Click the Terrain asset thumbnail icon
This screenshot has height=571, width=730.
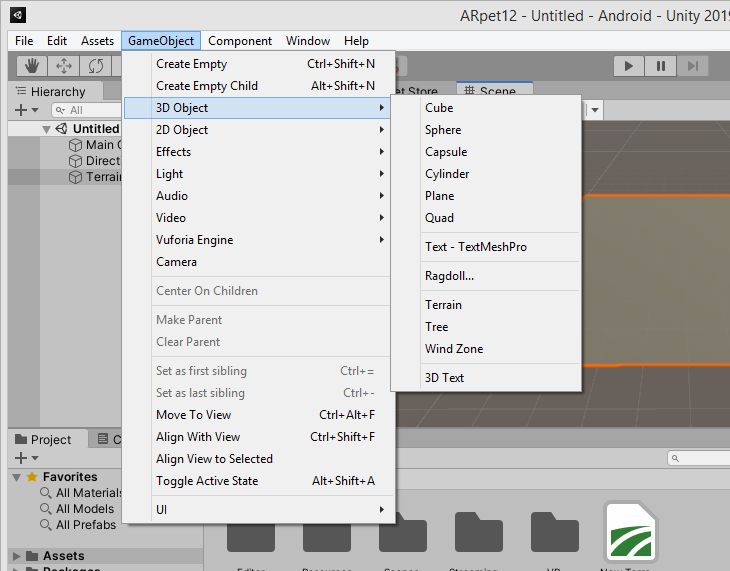[630, 532]
